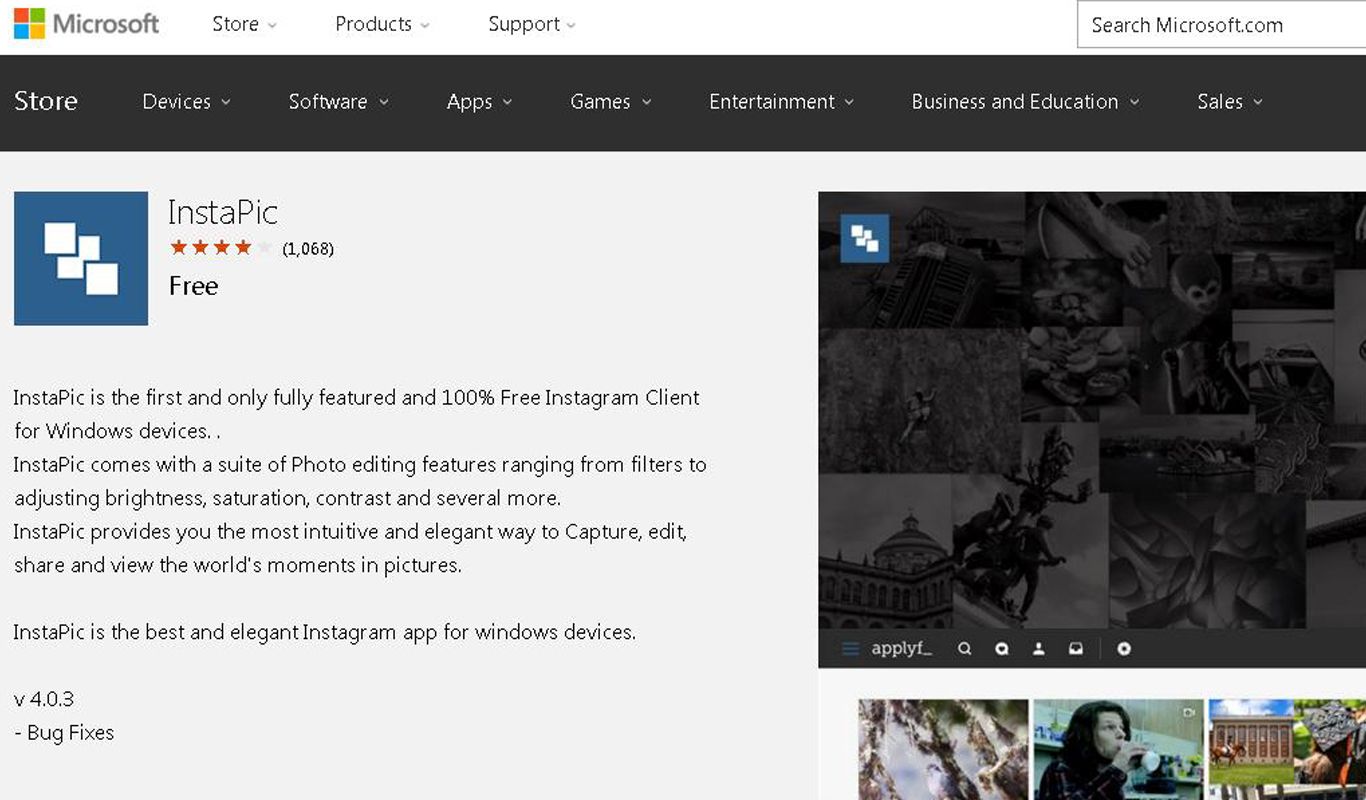This screenshot has height=800, width=1366.
Task: Open the Entertainment dropdown
Action: [x=782, y=101]
